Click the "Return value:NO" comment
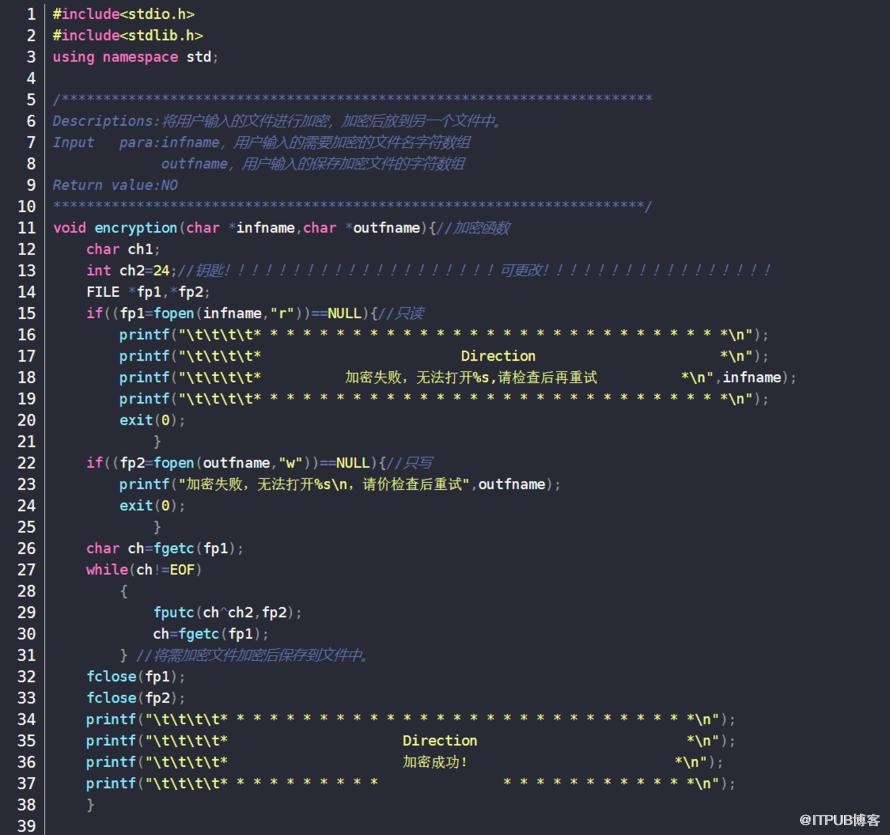 (115, 185)
